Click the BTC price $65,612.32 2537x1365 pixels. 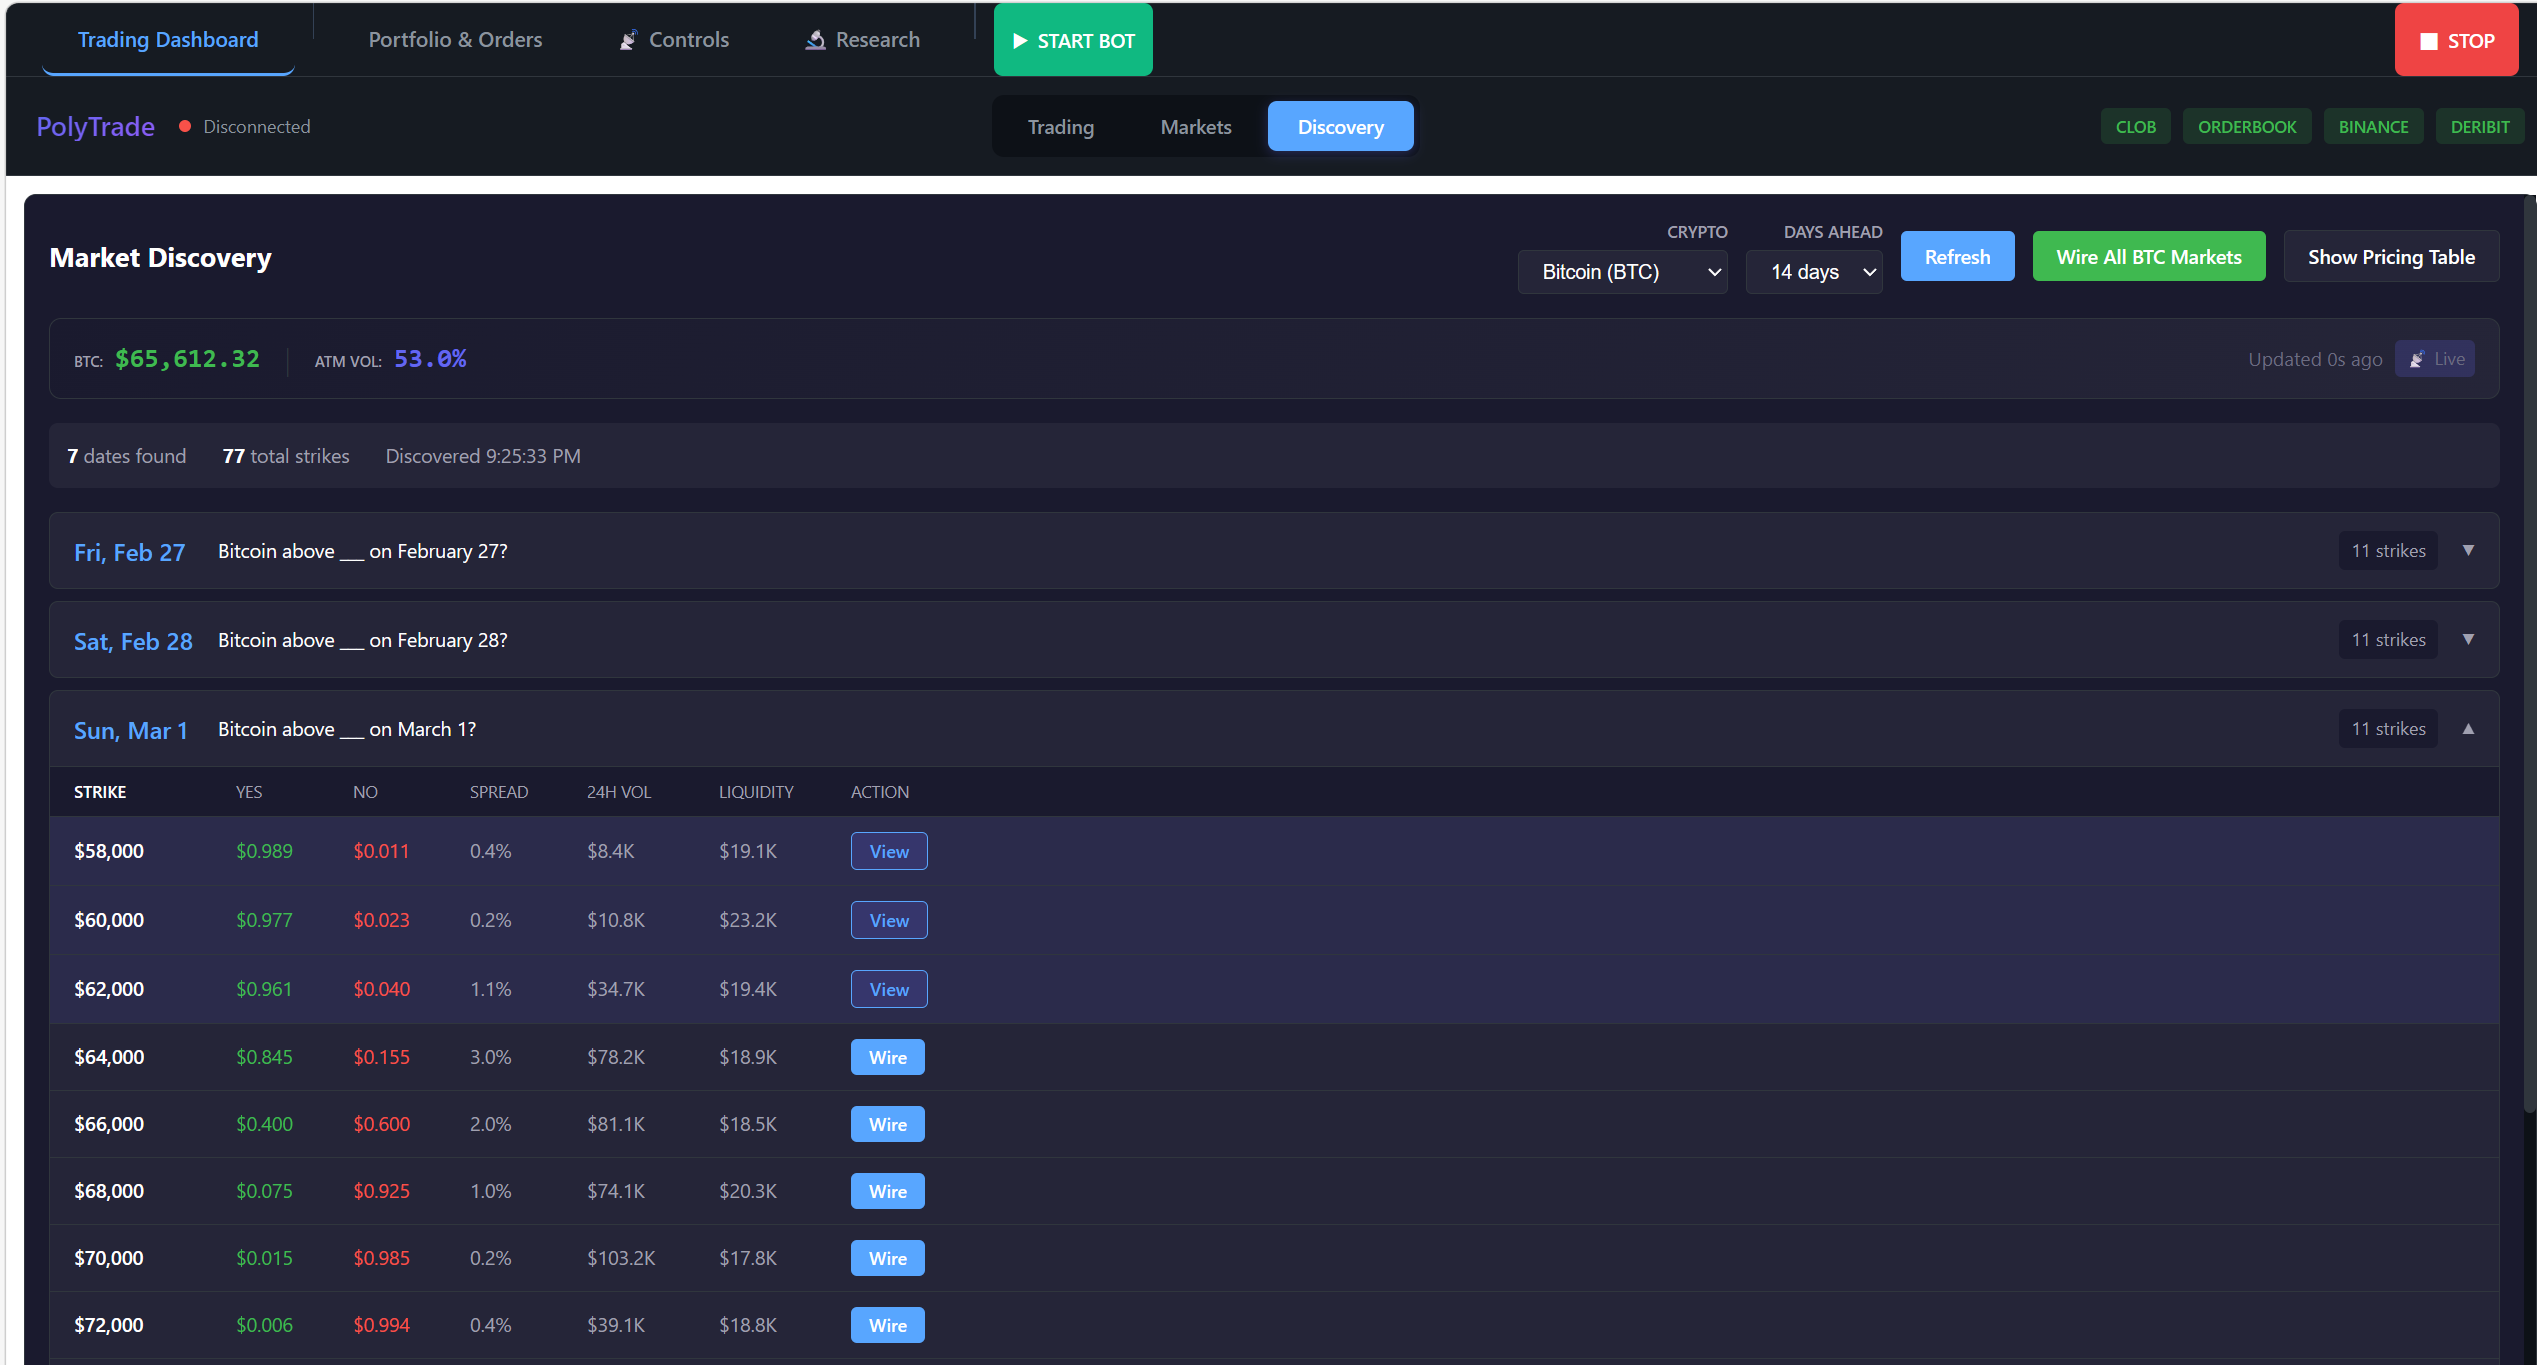coord(187,359)
